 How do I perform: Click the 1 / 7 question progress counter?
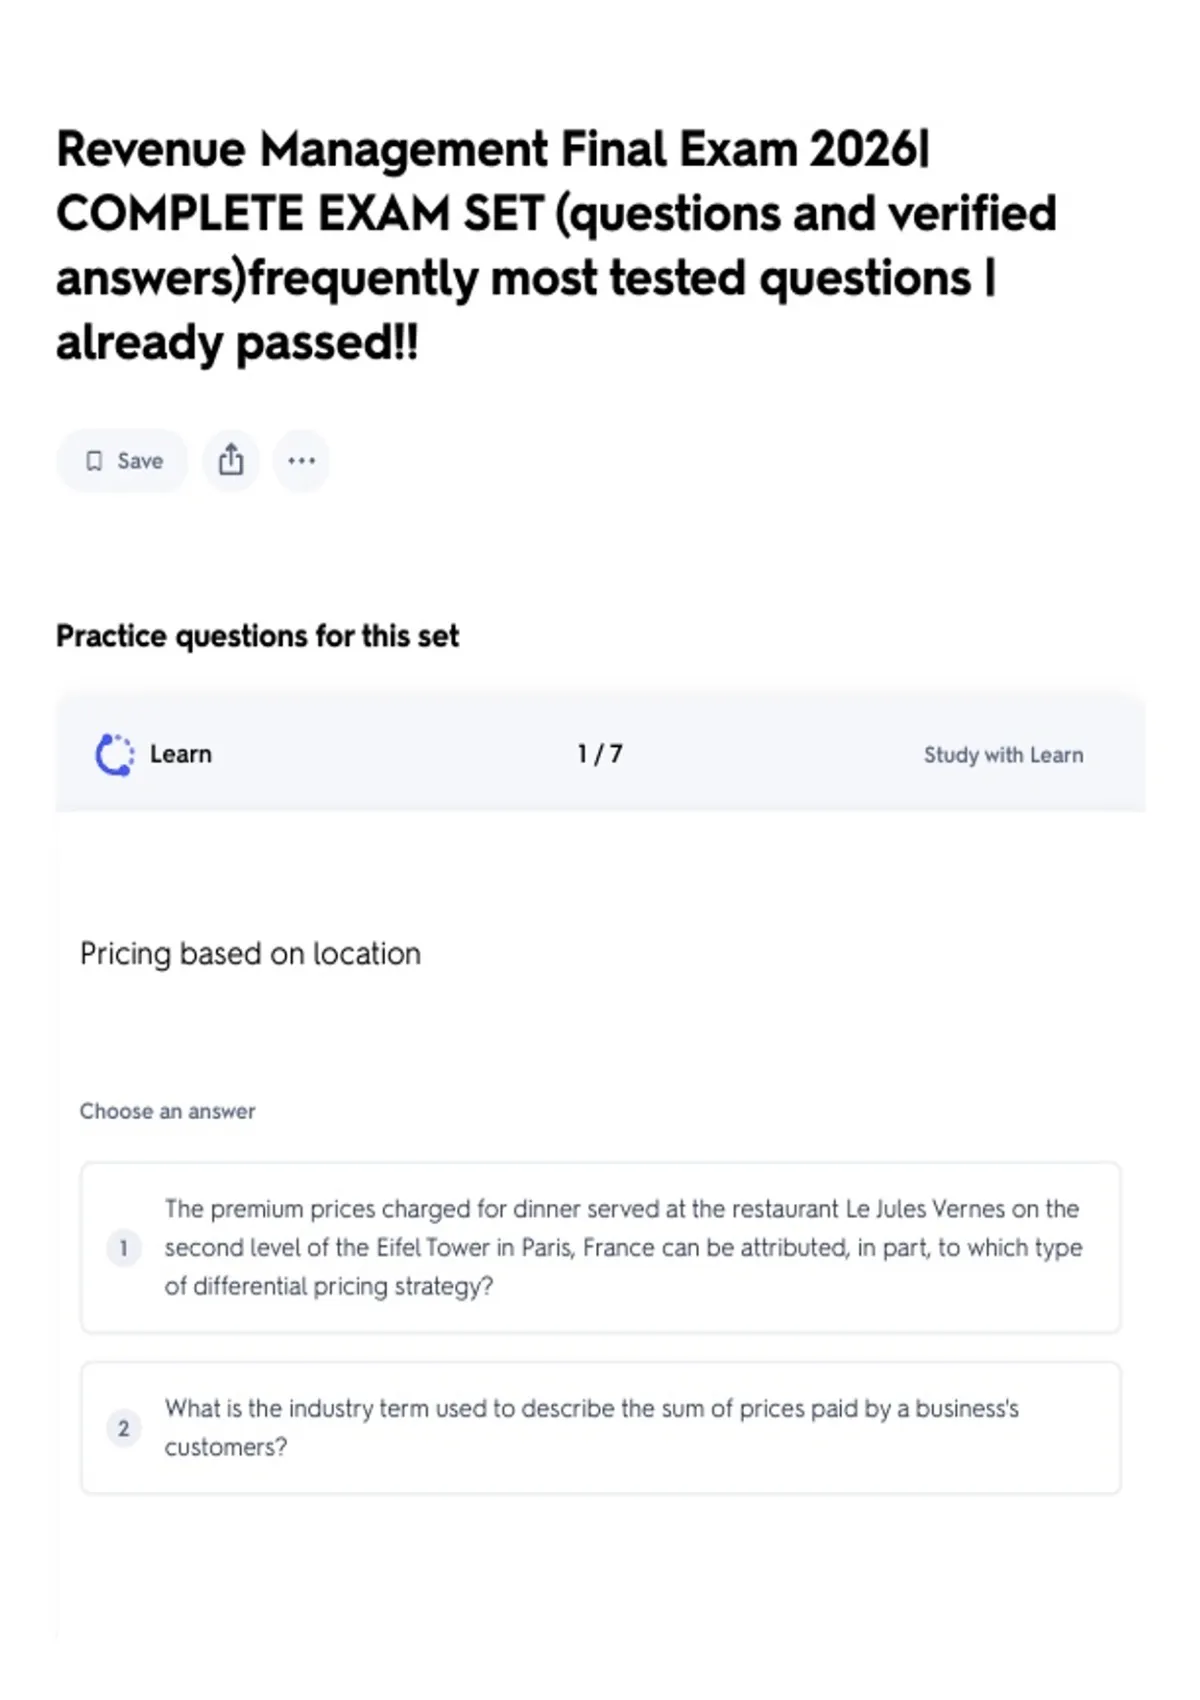click(600, 754)
